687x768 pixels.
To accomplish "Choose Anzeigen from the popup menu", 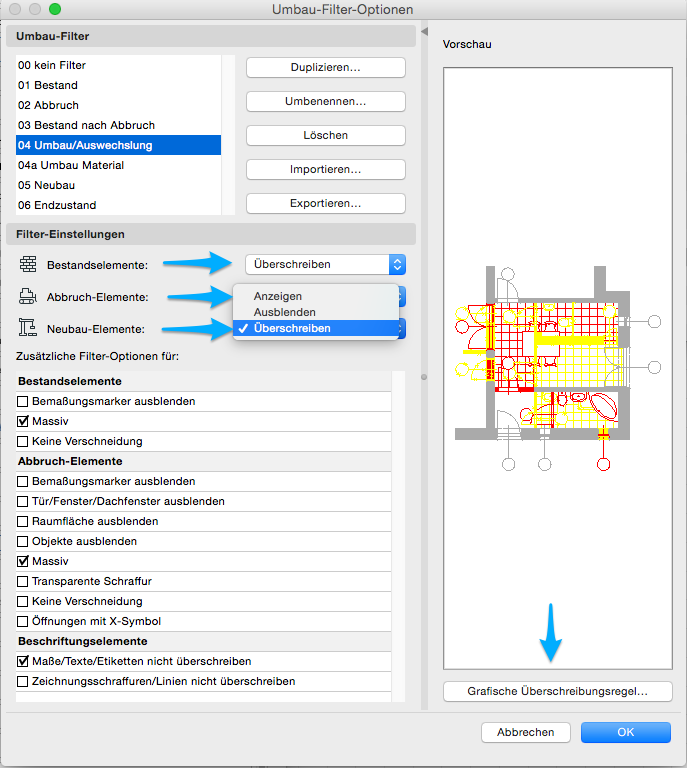I will coord(278,296).
